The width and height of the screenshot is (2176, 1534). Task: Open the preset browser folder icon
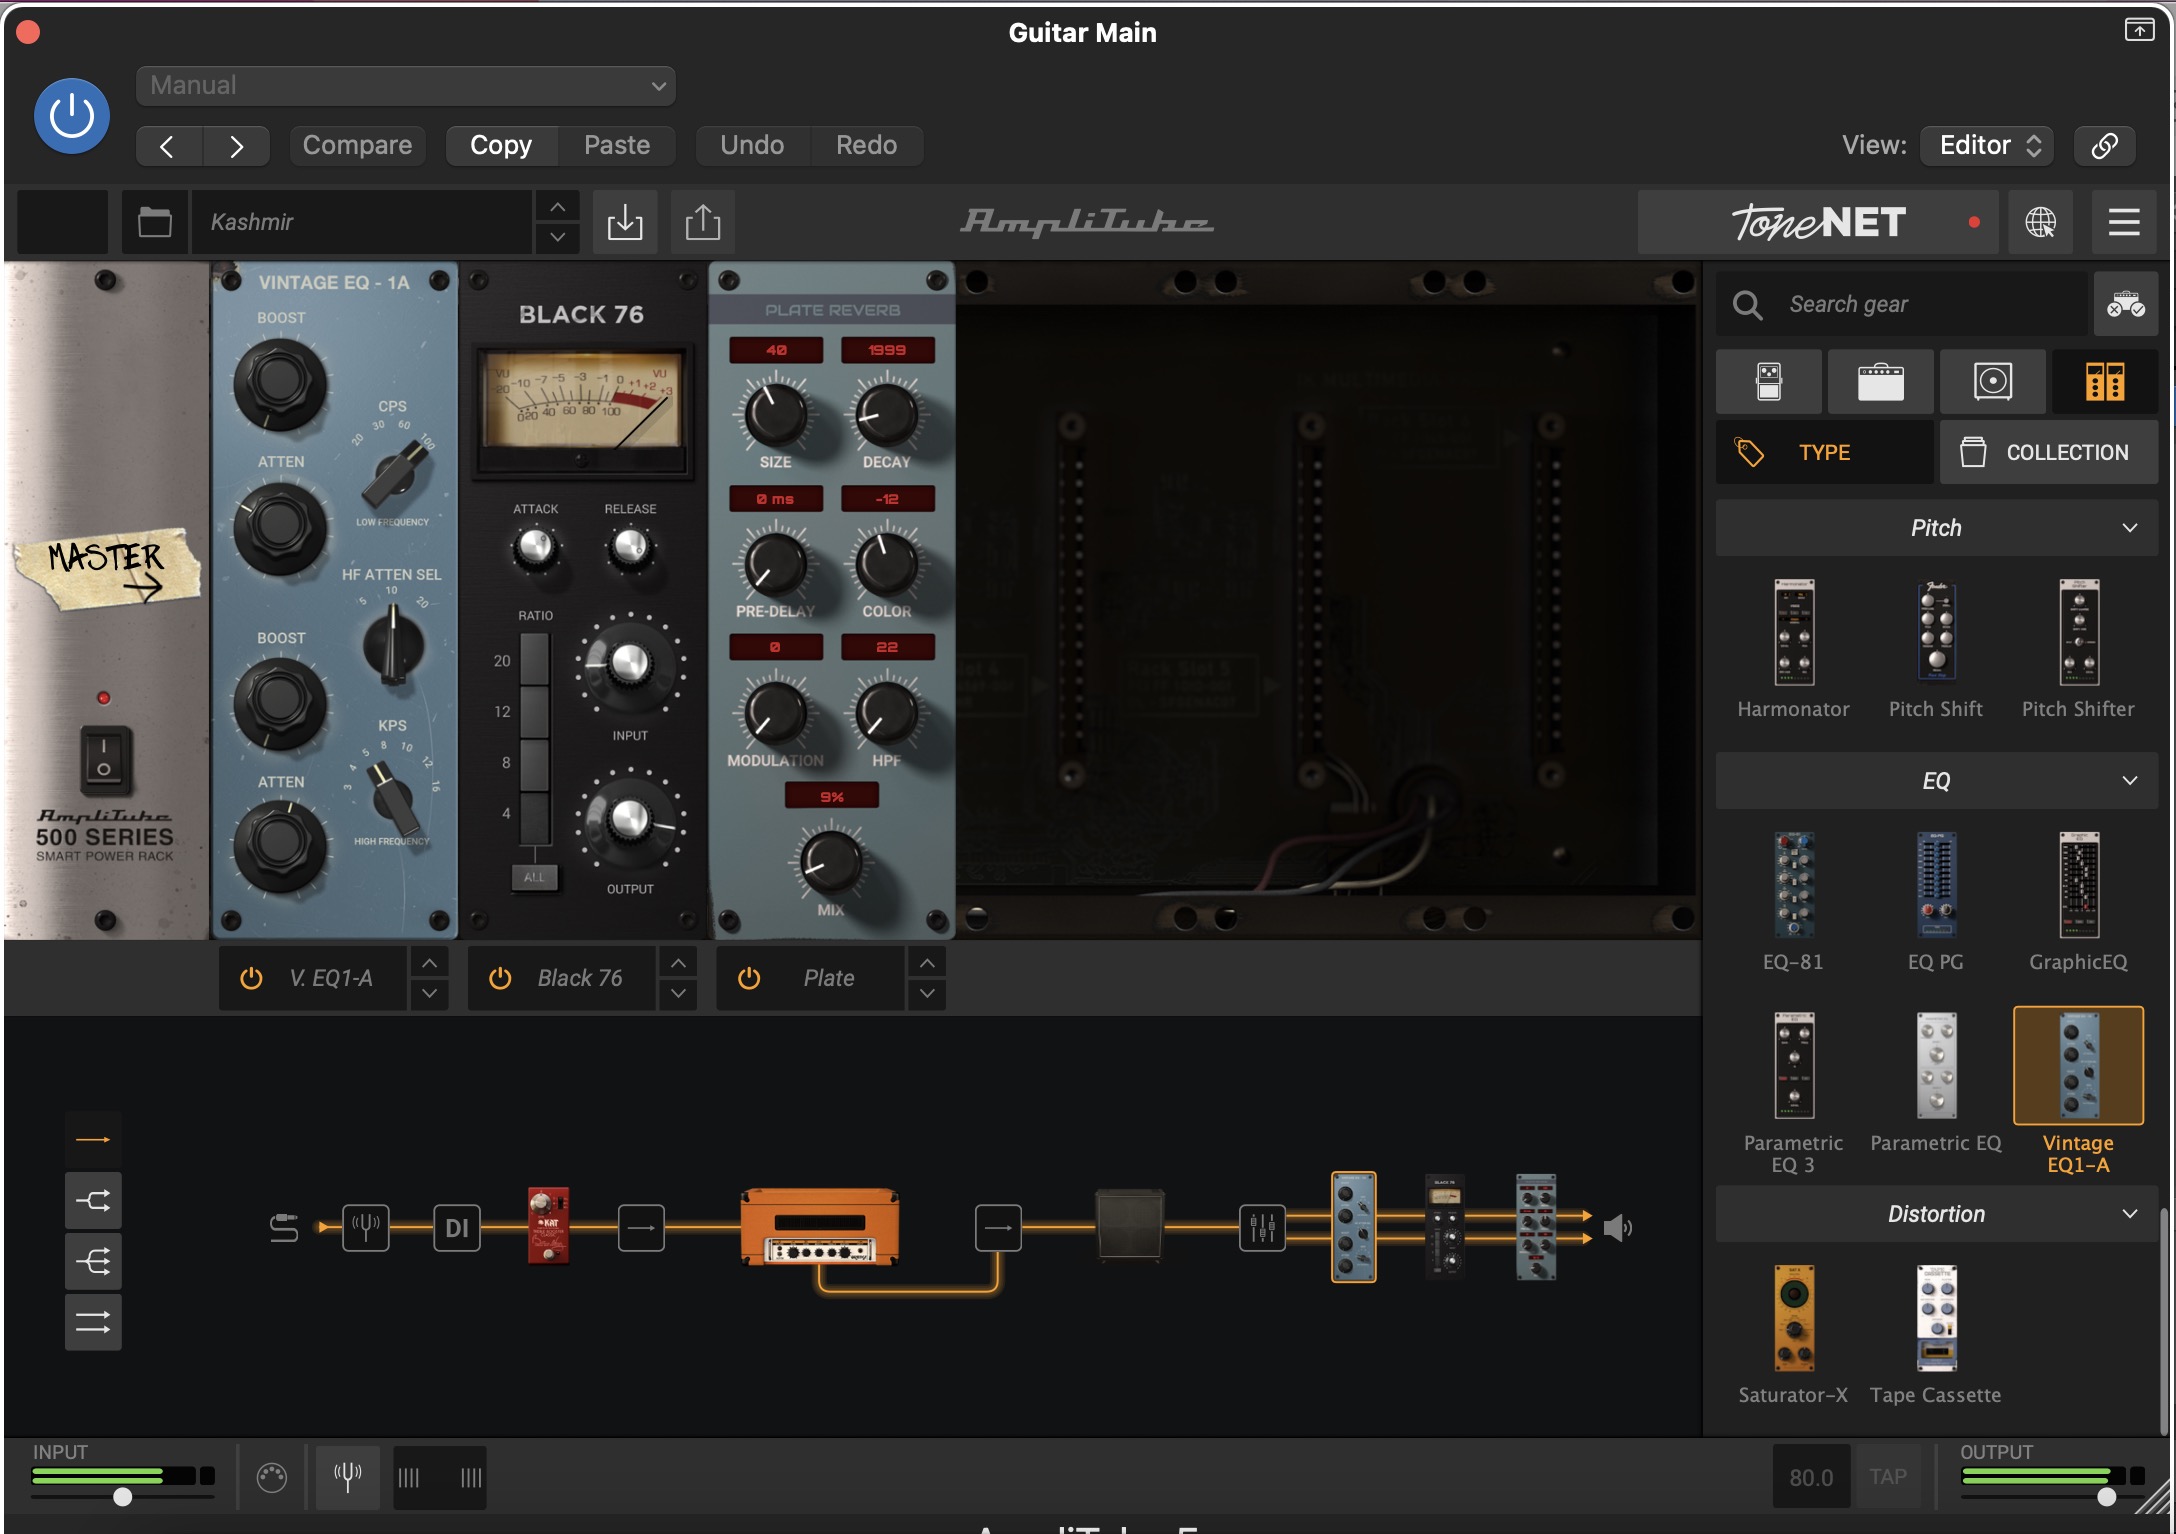point(155,222)
